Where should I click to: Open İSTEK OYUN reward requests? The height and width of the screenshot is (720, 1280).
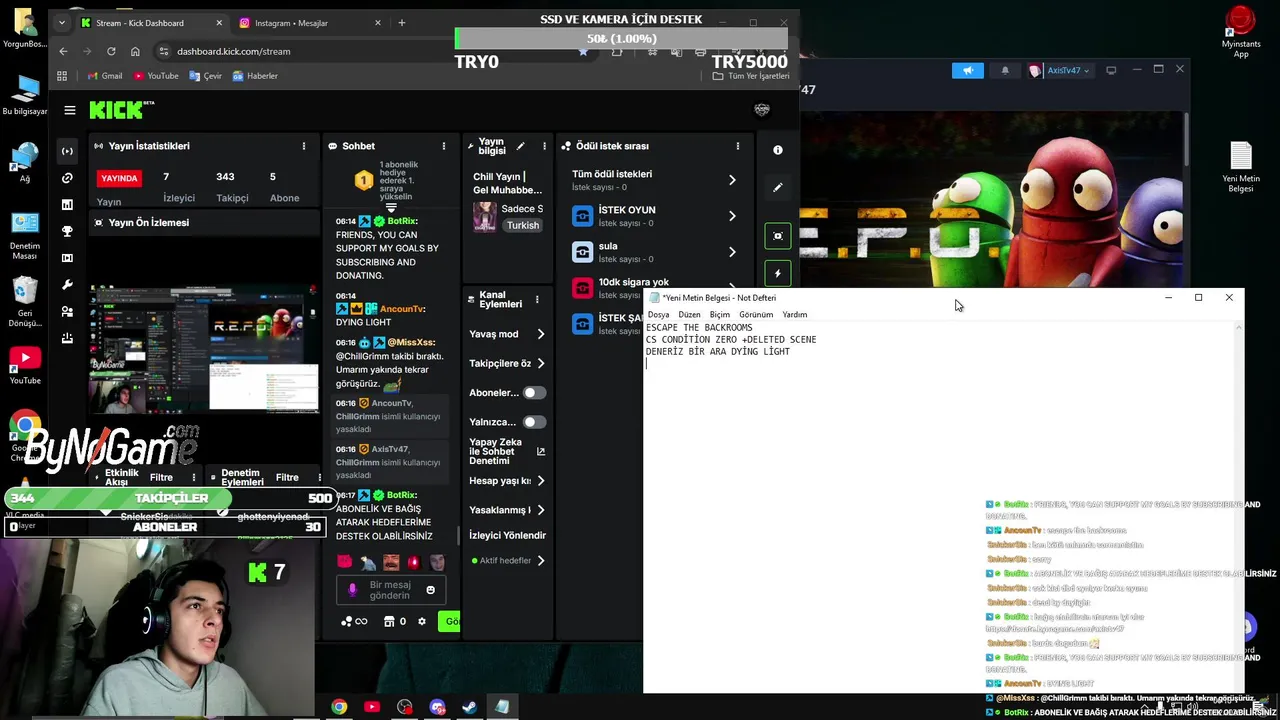click(655, 216)
